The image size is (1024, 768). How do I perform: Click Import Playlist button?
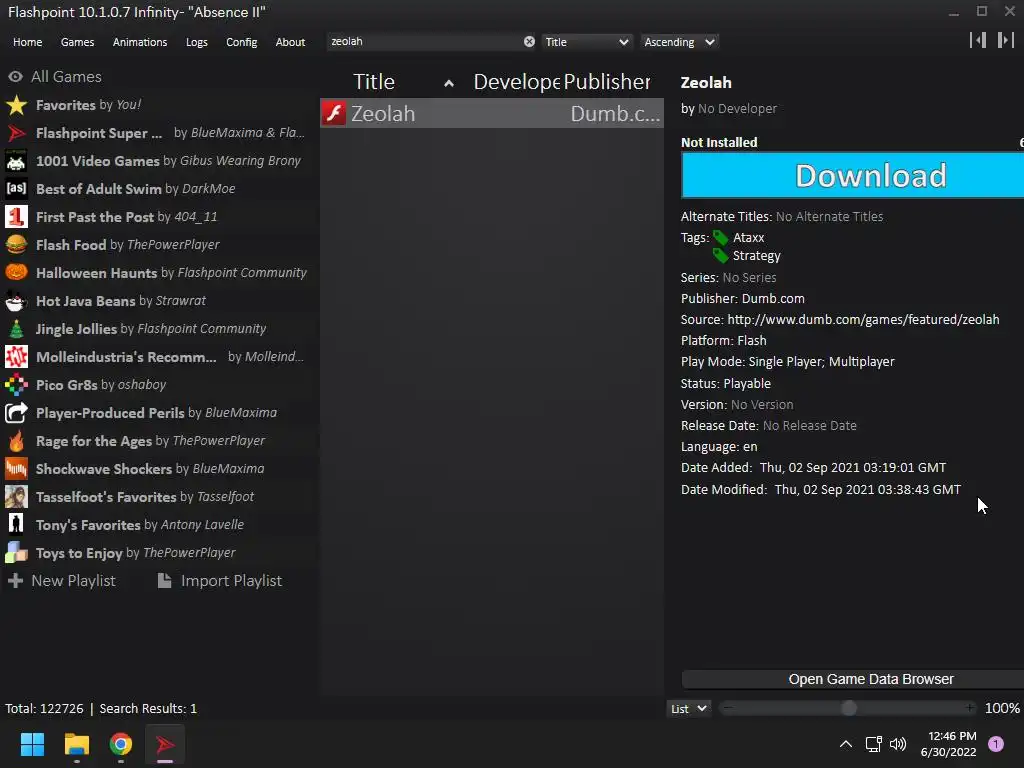pos(221,581)
